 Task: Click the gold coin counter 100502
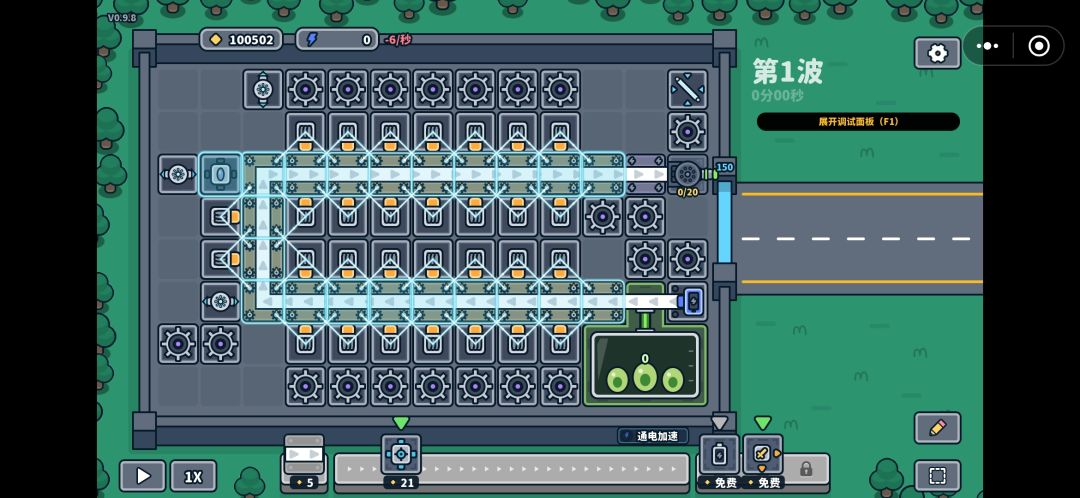point(241,39)
